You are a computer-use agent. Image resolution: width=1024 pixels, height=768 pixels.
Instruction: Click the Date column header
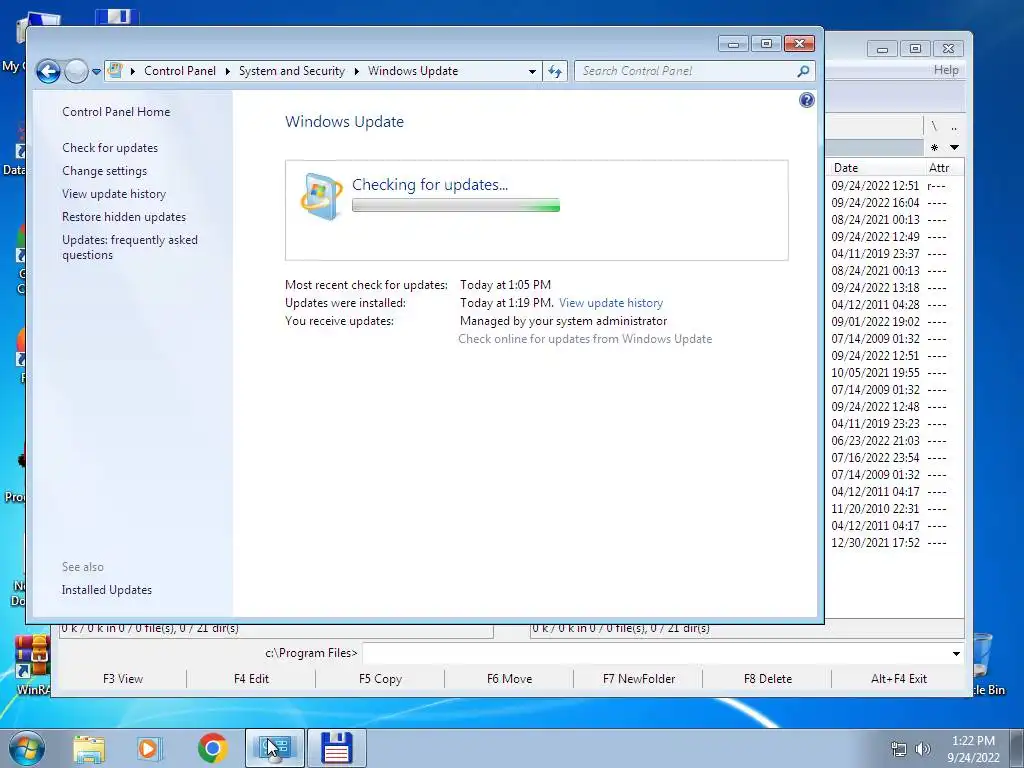point(846,168)
